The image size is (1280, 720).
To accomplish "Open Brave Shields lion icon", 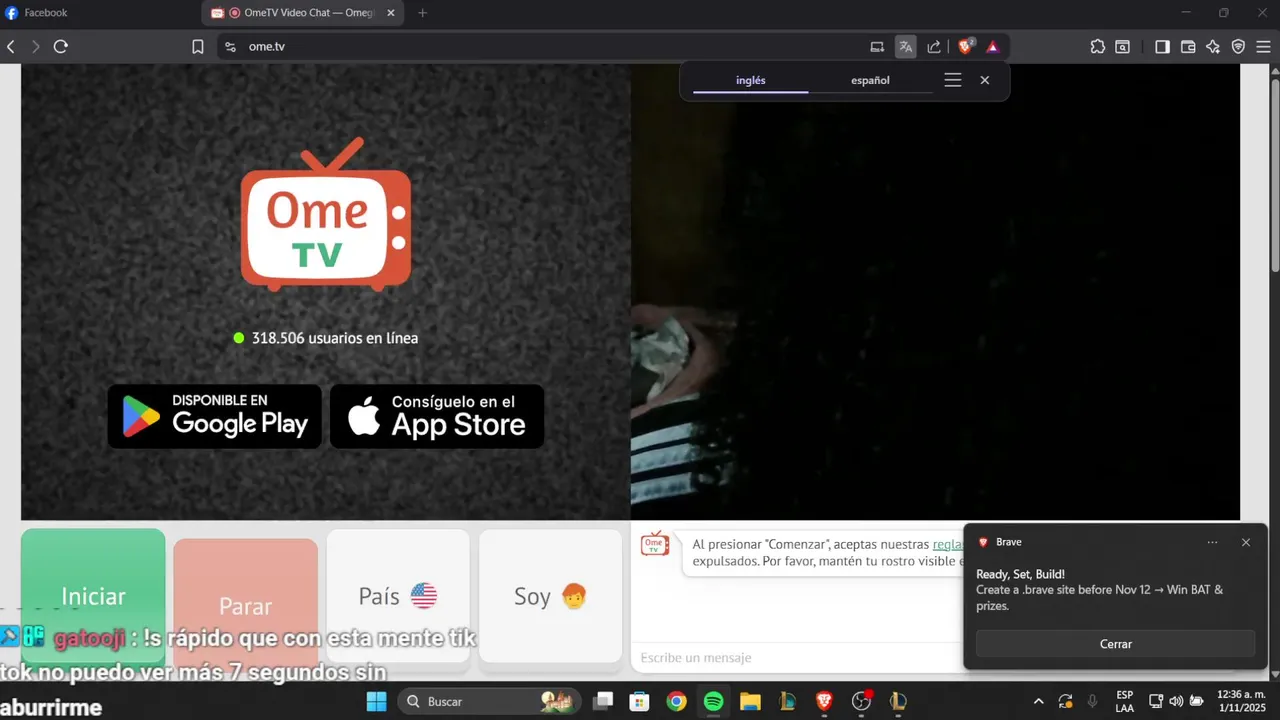I will 966,46.
